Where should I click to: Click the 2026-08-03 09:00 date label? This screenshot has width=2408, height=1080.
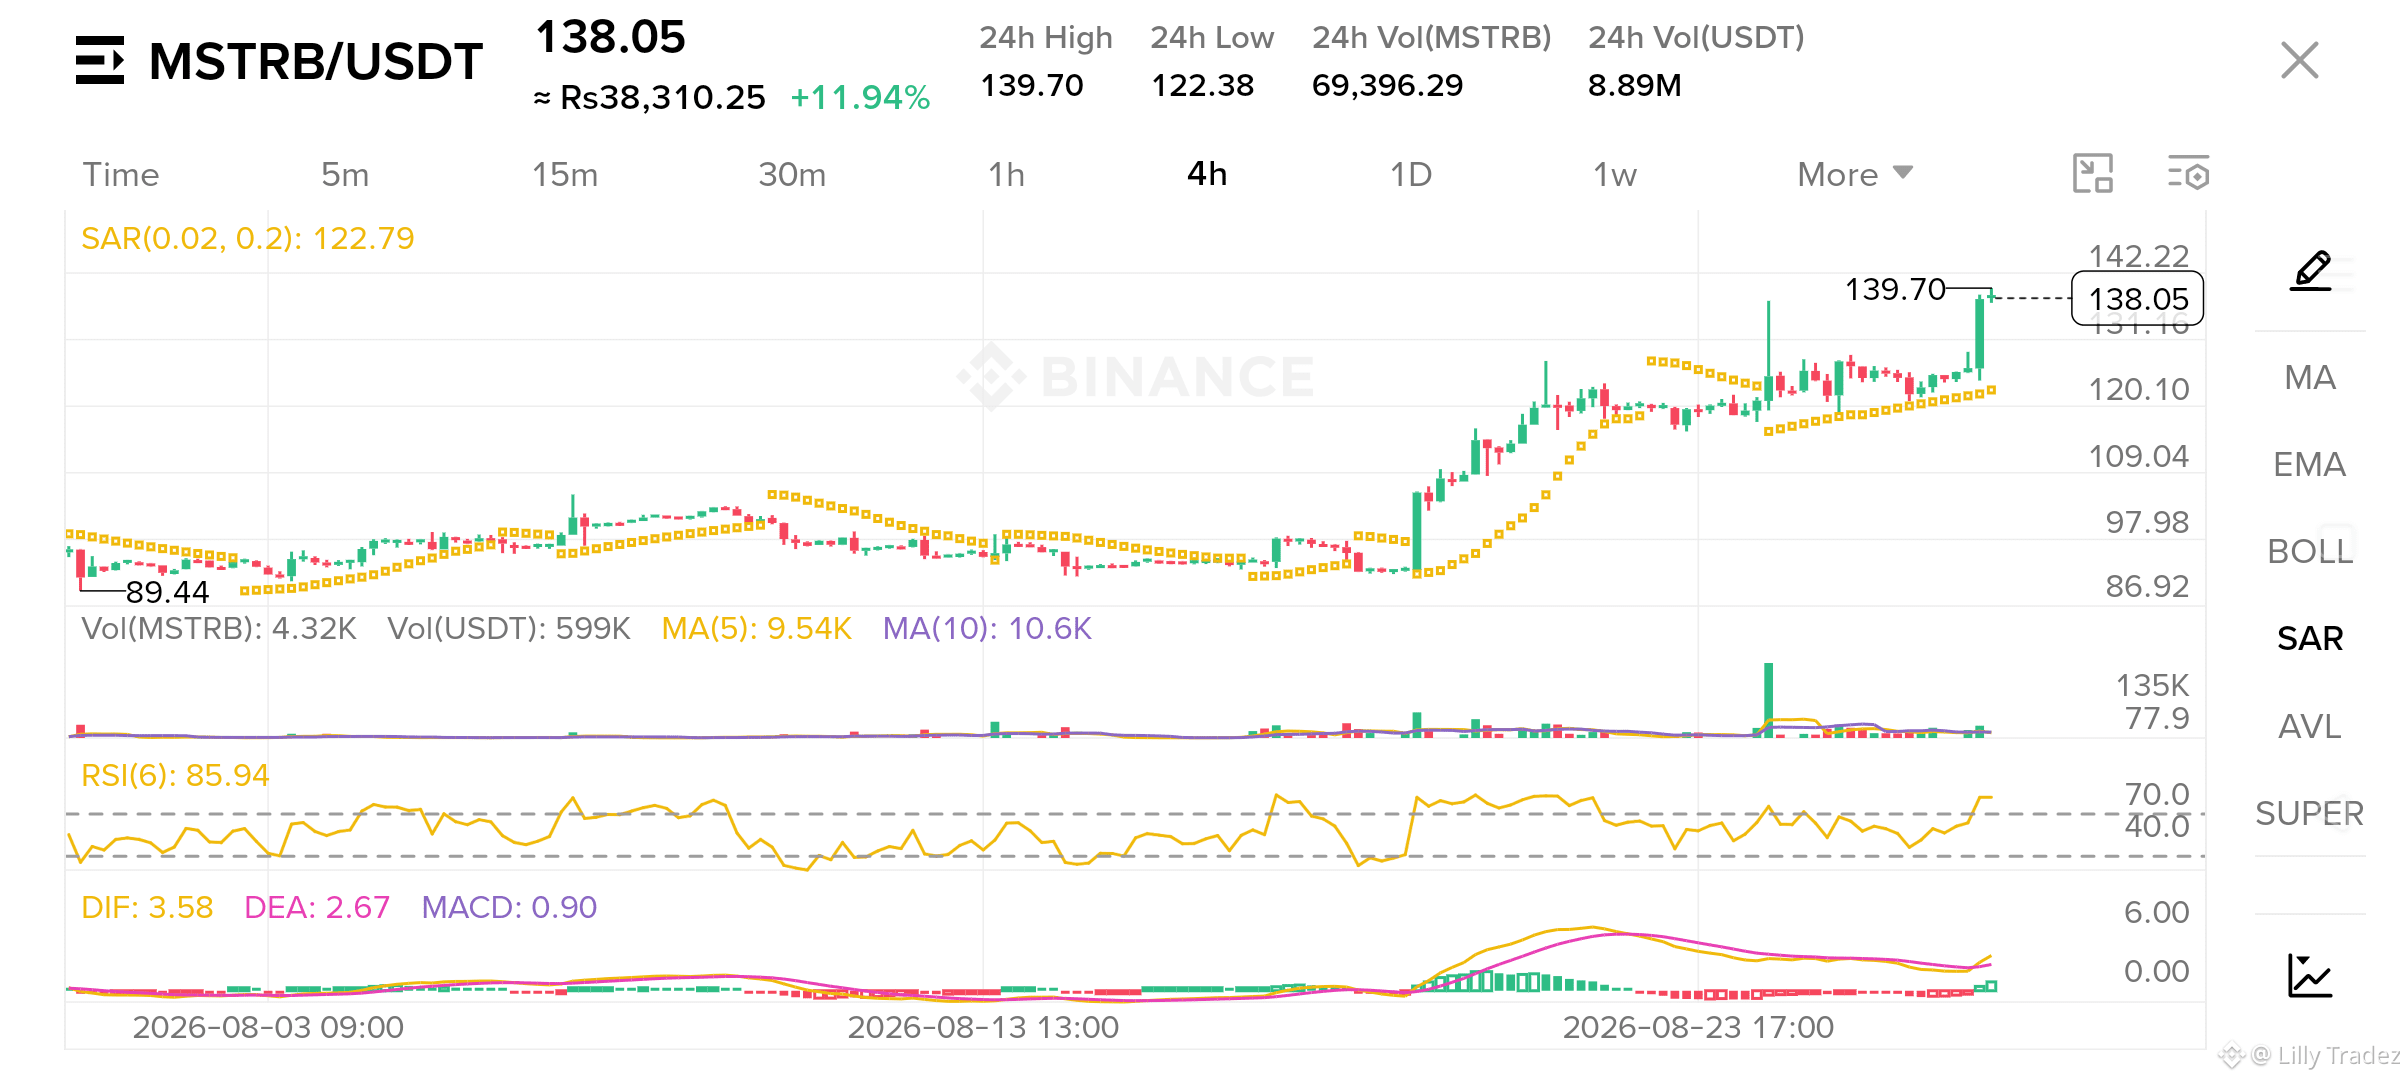click(268, 1027)
